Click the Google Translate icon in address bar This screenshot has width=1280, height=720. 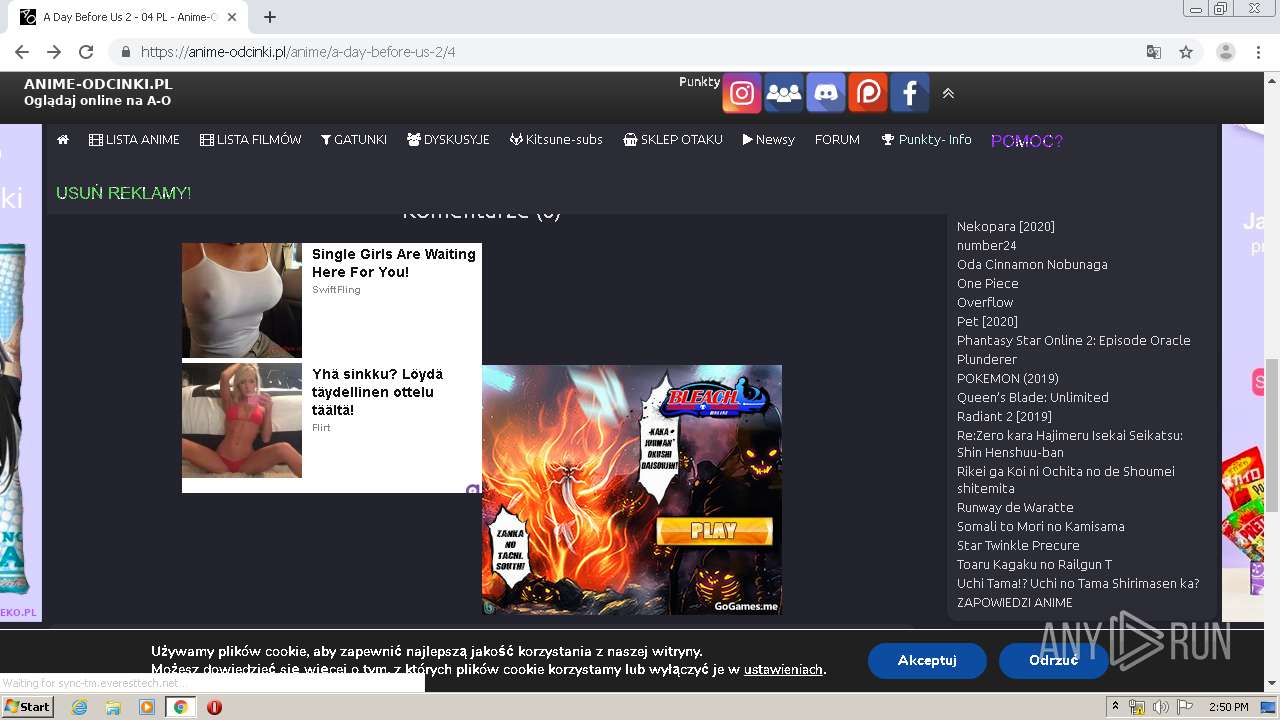coord(1154,52)
